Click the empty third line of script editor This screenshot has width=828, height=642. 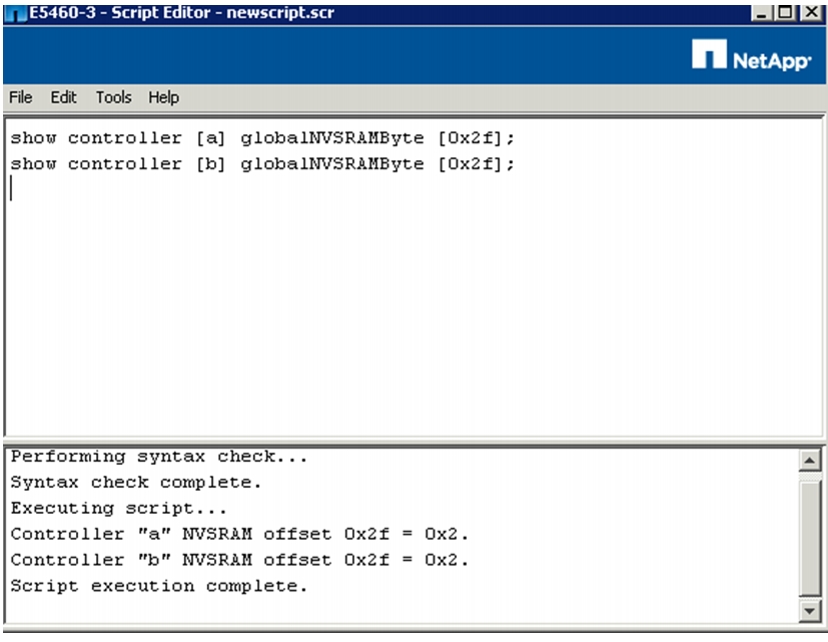click(x=415, y=189)
